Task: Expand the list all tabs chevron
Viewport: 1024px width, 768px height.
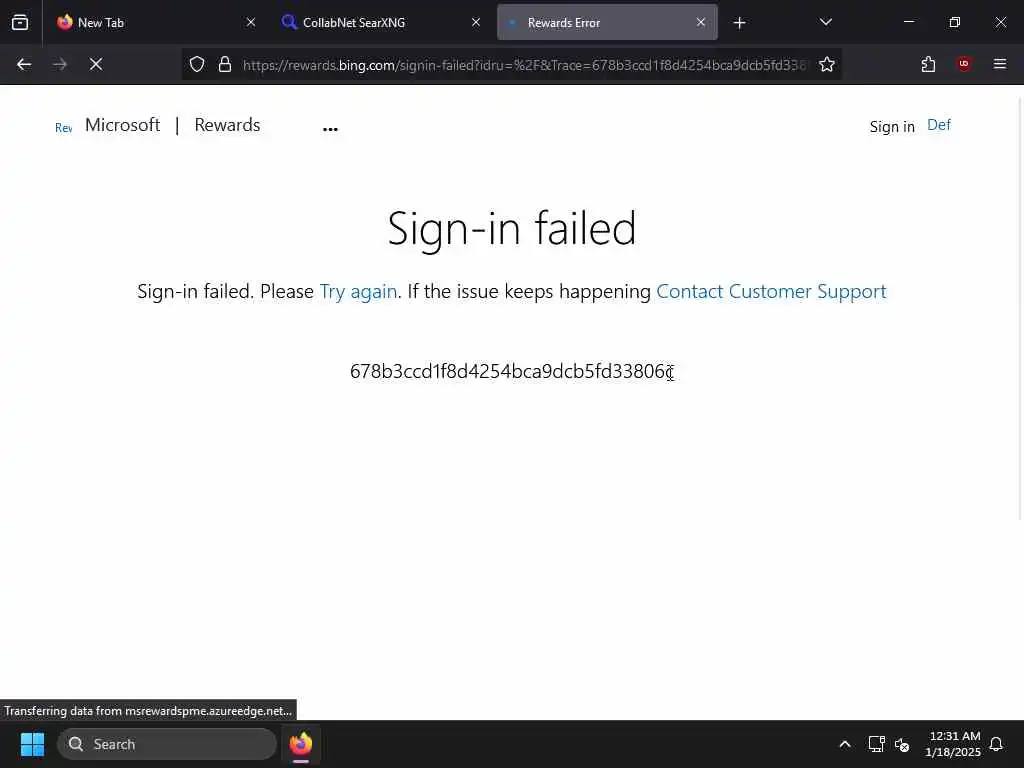Action: click(x=825, y=22)
